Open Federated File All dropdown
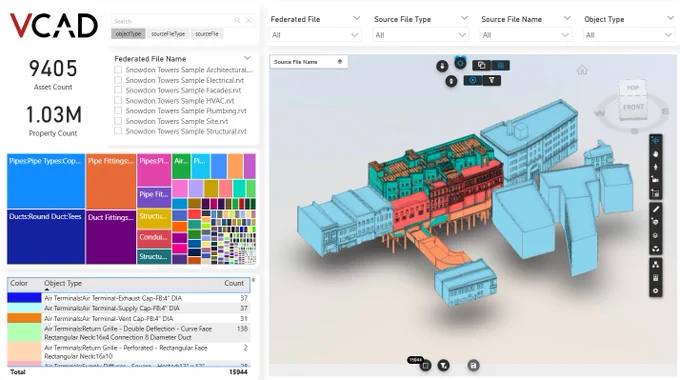This screenshot has height=380, width=680. 315,35
